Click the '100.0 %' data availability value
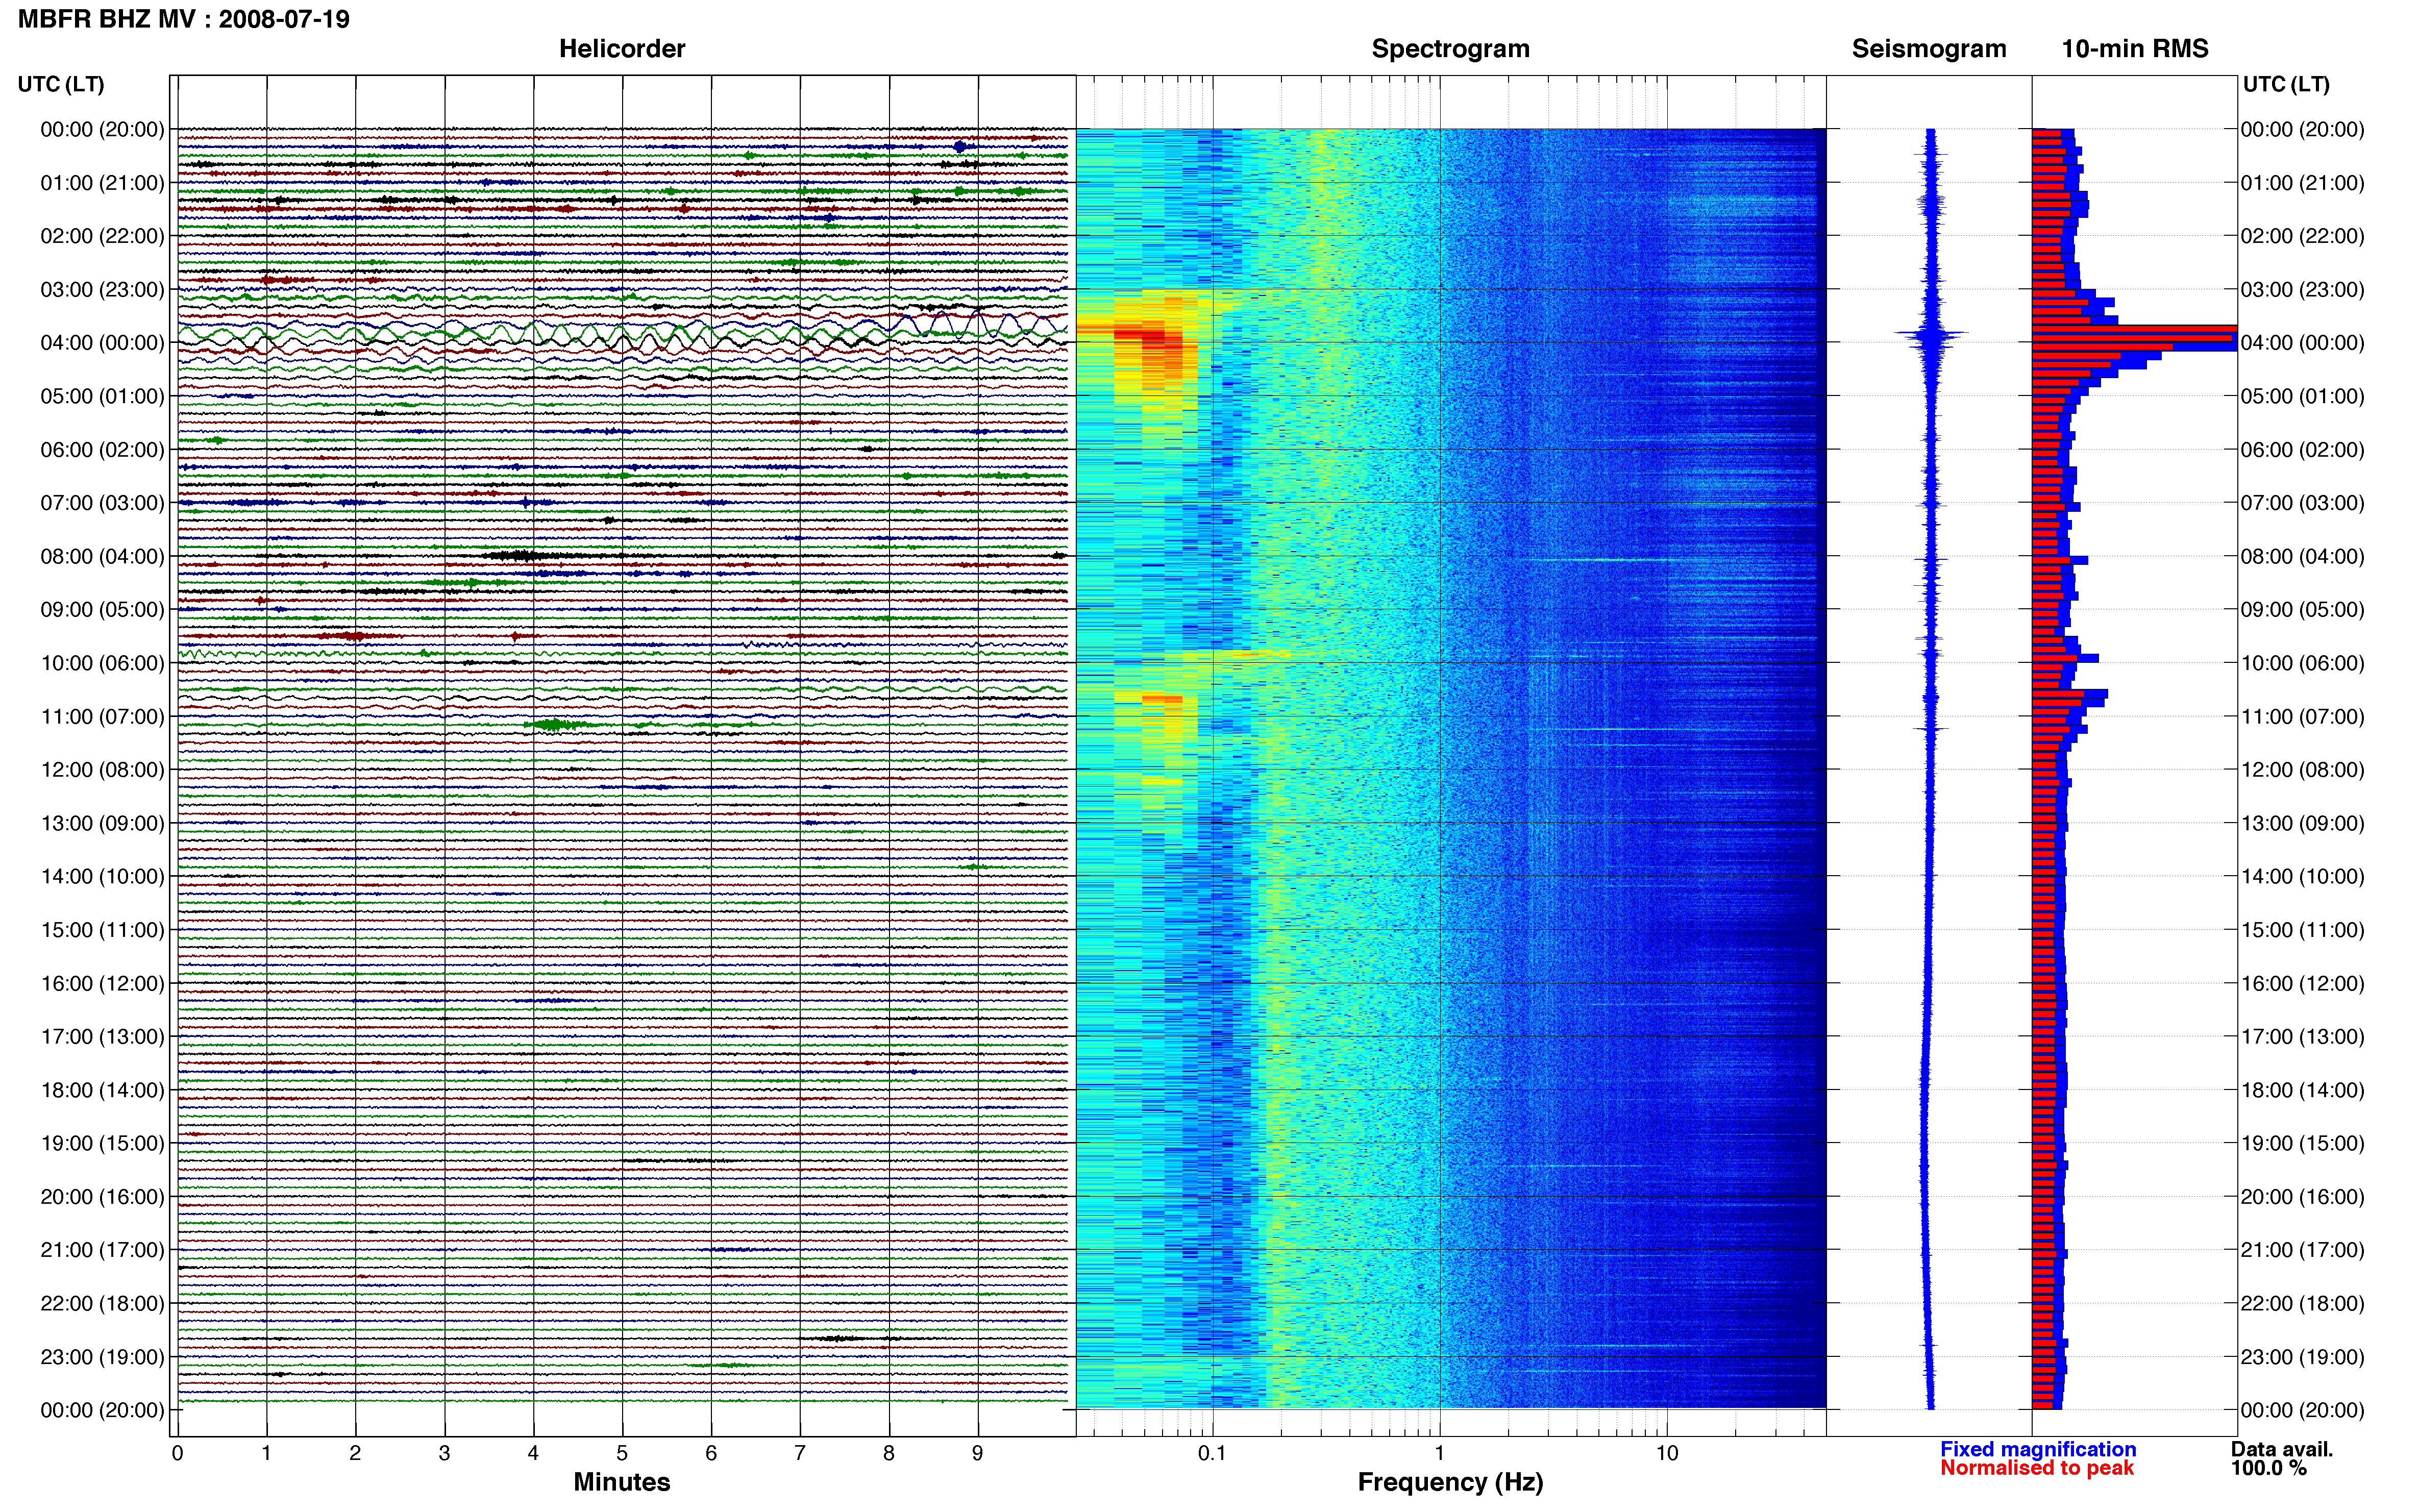The width and height of the screenshot is (2419, 1512). [2269, 1468]
